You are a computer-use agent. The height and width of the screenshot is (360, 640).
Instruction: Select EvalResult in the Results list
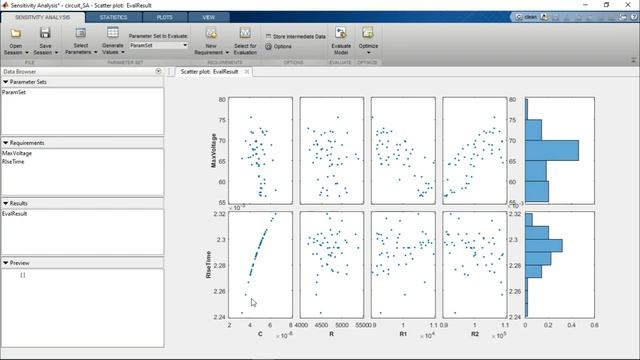pyautogui.click(x=15, y=213)
